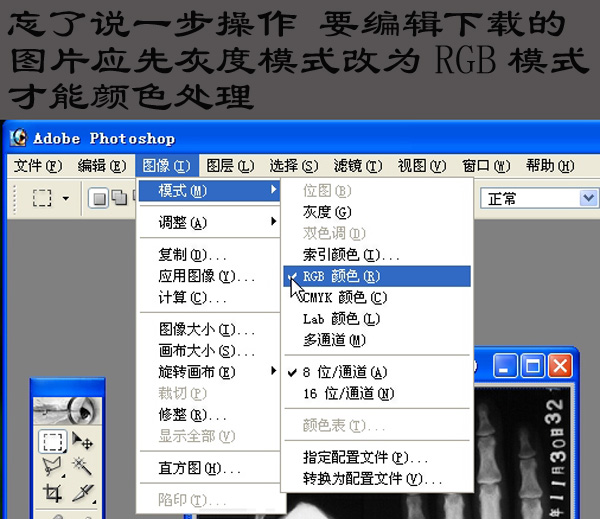The image size is (600, 519).
Task: Open 直方图(H) dialog
Action: (x=209, y=468)
